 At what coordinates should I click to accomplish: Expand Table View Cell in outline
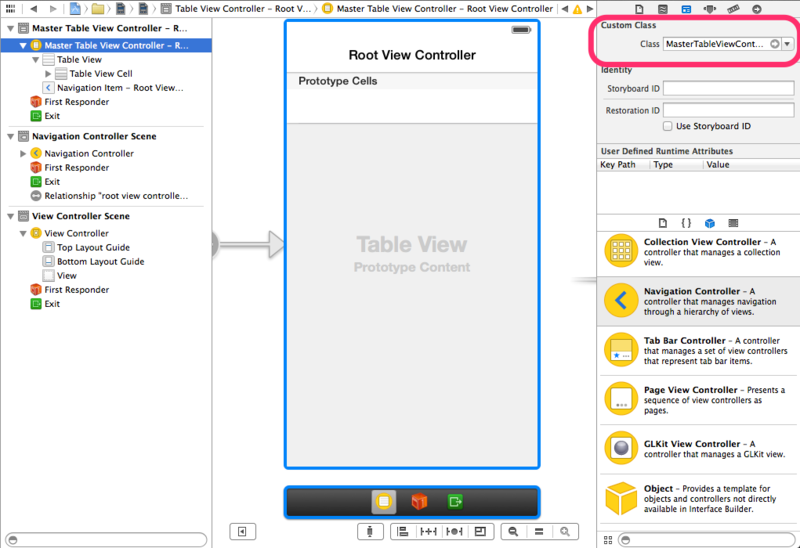(x=48, y=74)
